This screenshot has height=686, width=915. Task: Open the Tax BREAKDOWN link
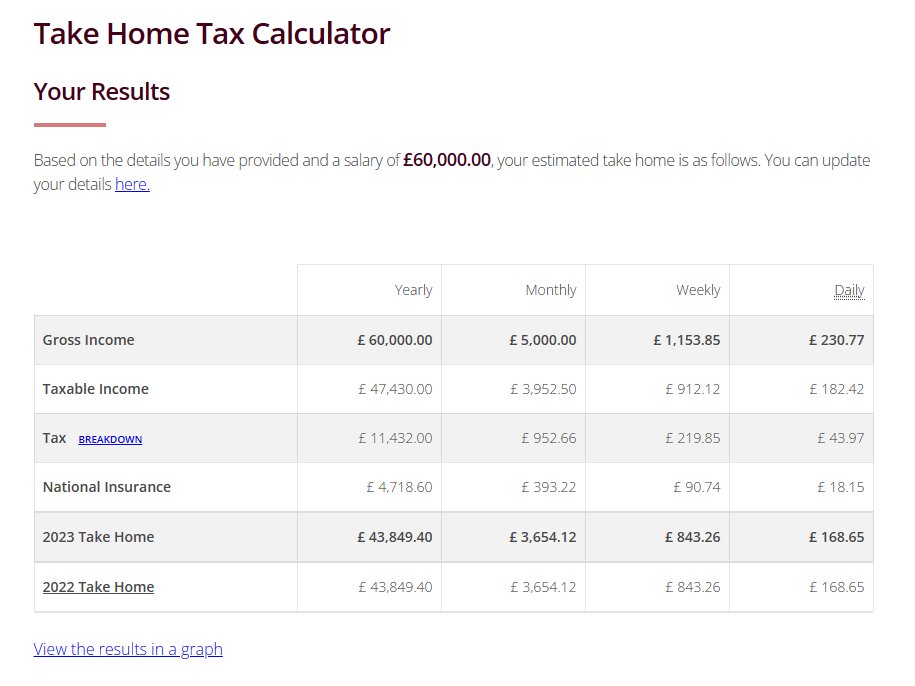click(110, 440)
